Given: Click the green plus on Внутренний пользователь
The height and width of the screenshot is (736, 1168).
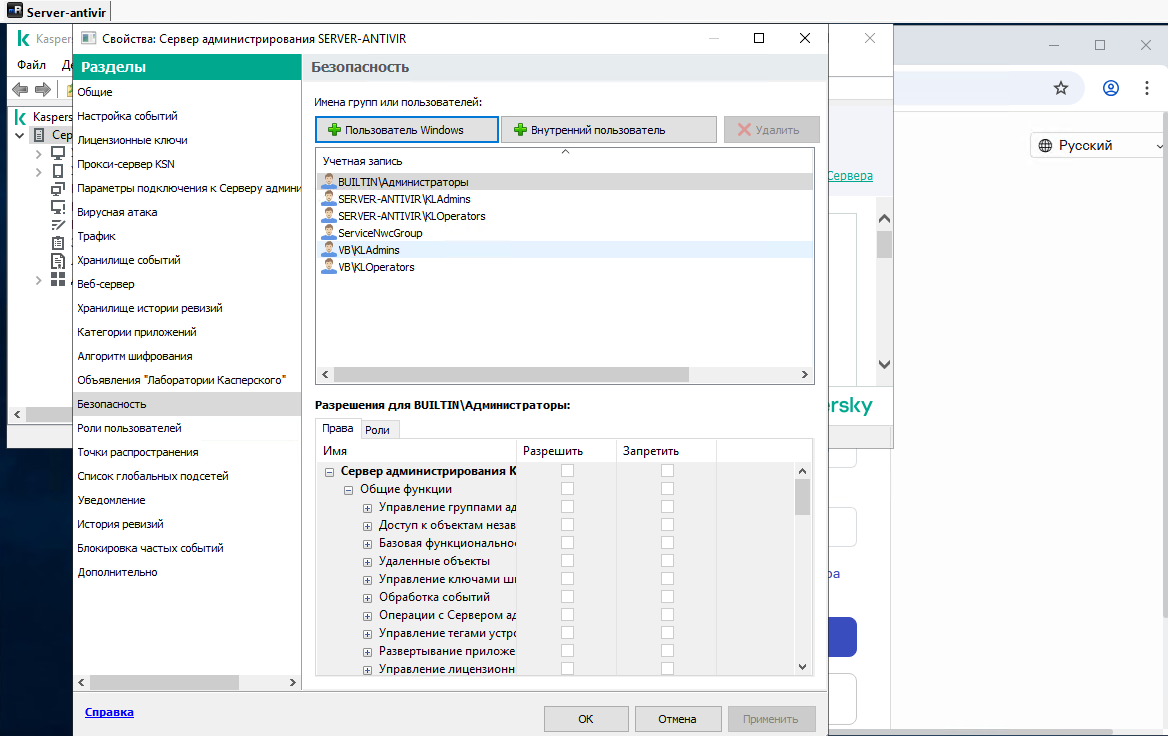Looking at the screenshot, I should (521, 130).
